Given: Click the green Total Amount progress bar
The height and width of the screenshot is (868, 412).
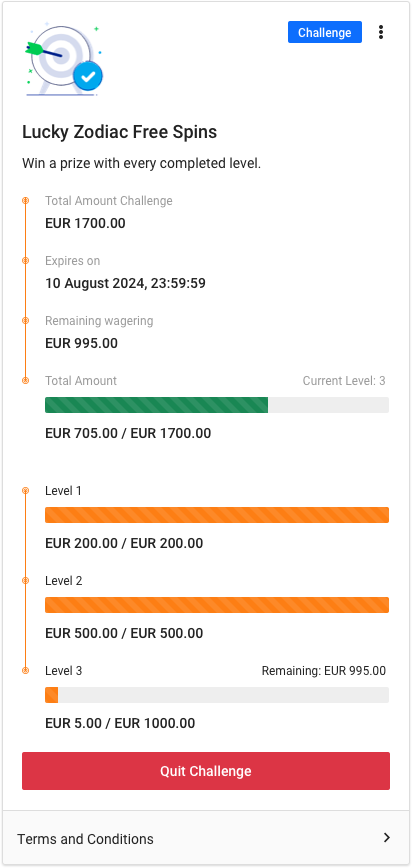Looking at the screenshot, I should point(217,405).
